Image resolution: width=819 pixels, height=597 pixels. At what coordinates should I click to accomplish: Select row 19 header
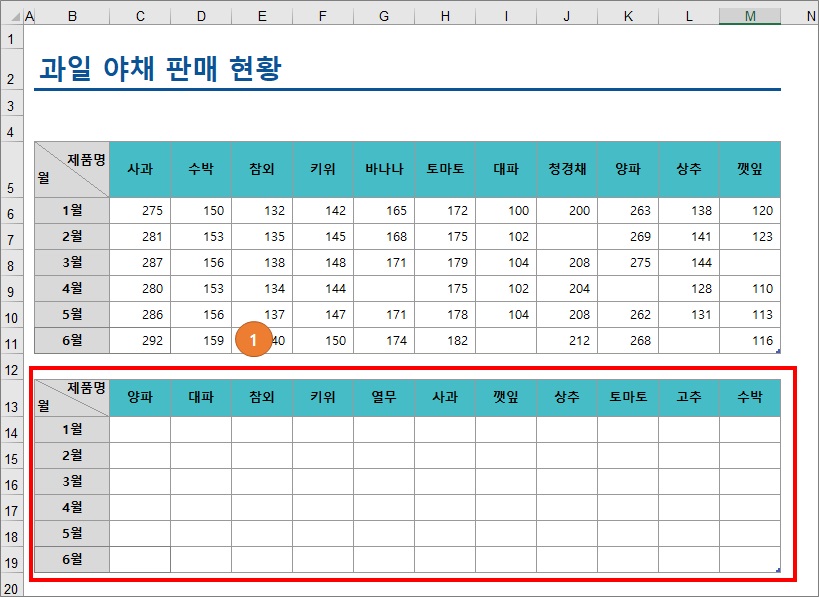[x=11, y=559]
